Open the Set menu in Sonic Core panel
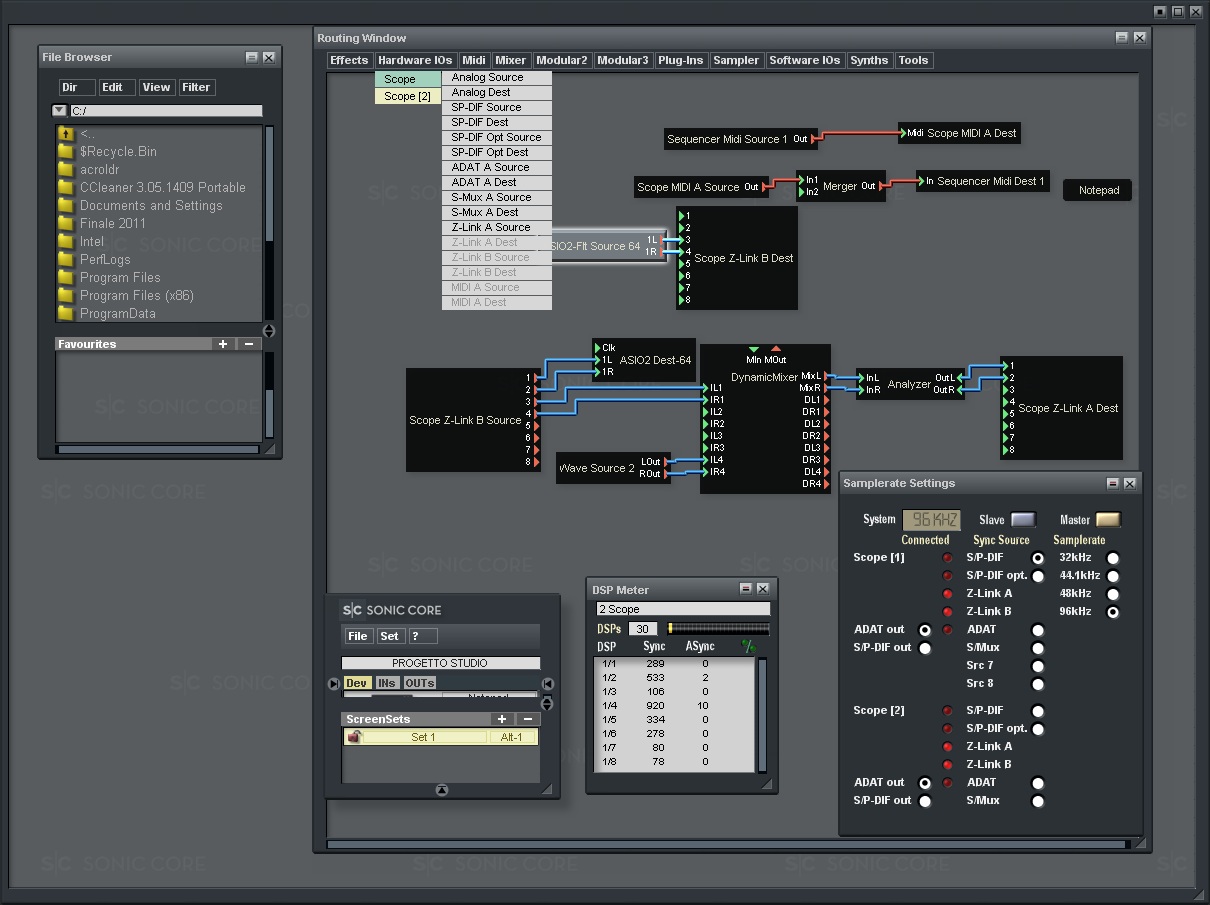 (390, 636)
